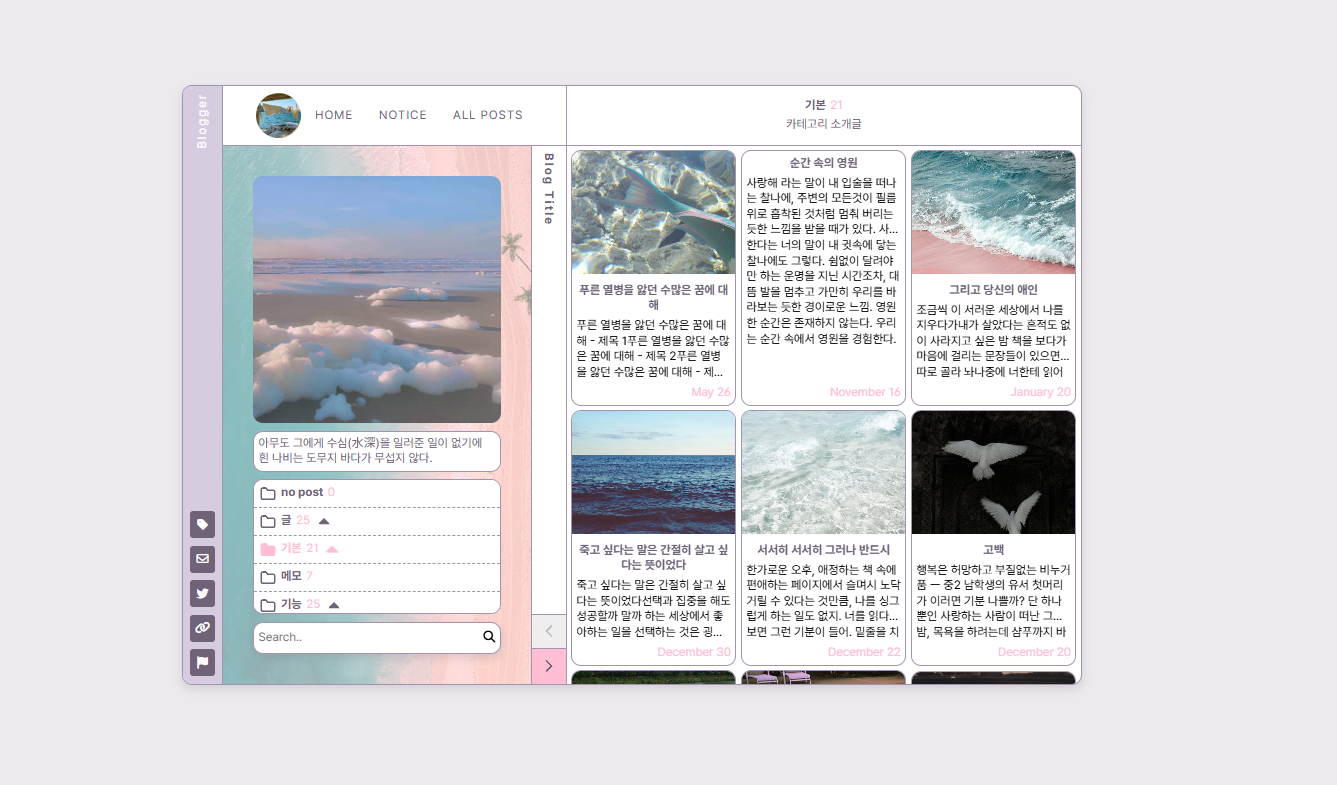Click the folder icon beside 글
Viewport: 1337px width, 785px height.
pyautogui.click(x=268, y=521)
